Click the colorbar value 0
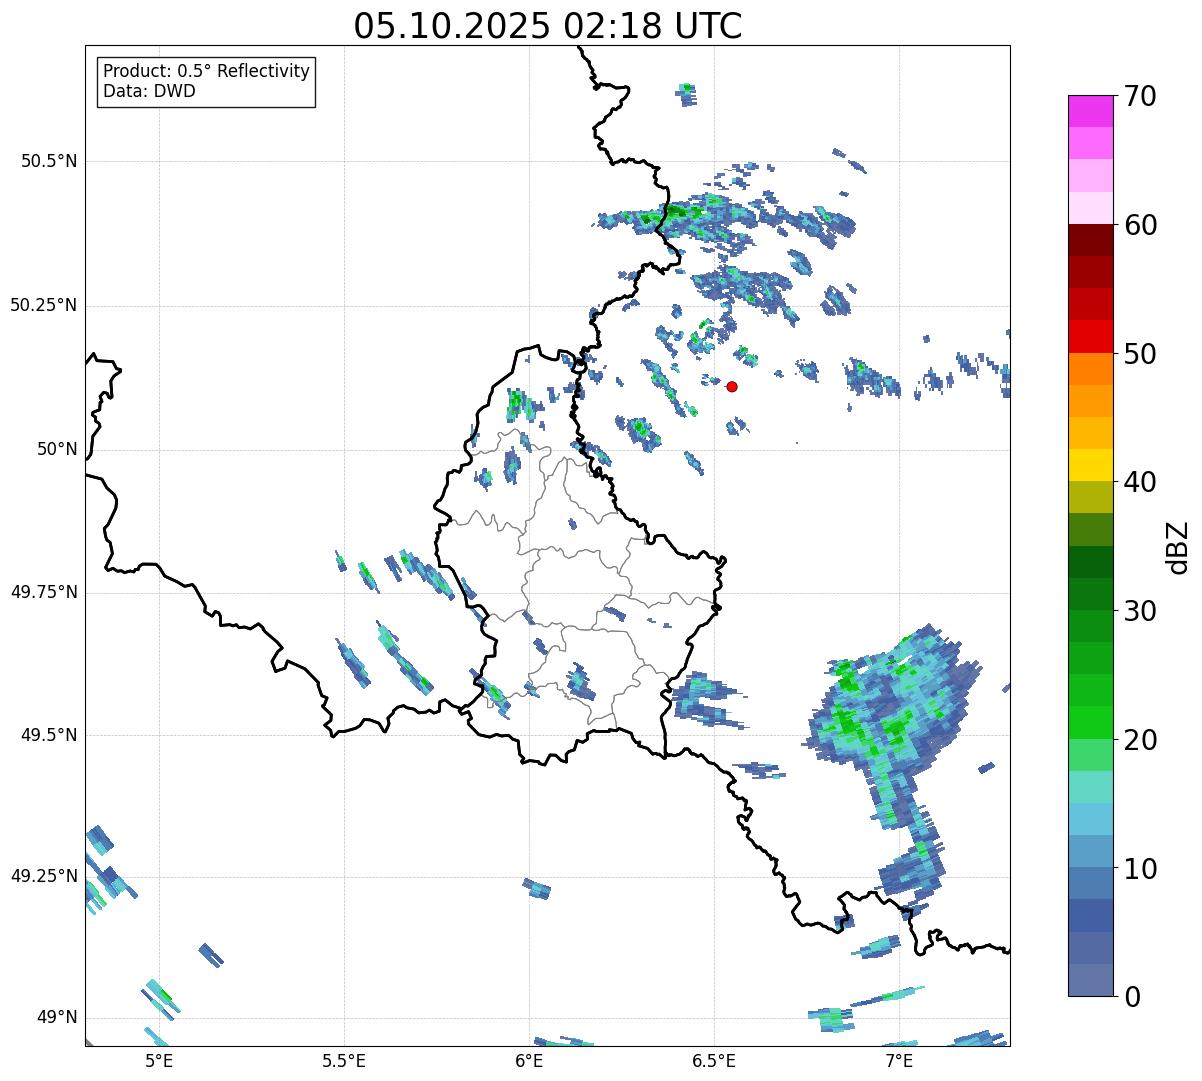Viewport: 1202px width, 1081px height. 1133,997
